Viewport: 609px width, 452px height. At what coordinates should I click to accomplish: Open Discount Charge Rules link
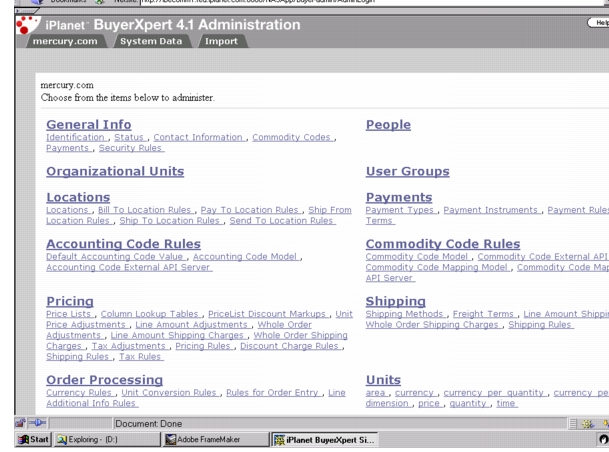pyautogui.click(x=289, y=346)
